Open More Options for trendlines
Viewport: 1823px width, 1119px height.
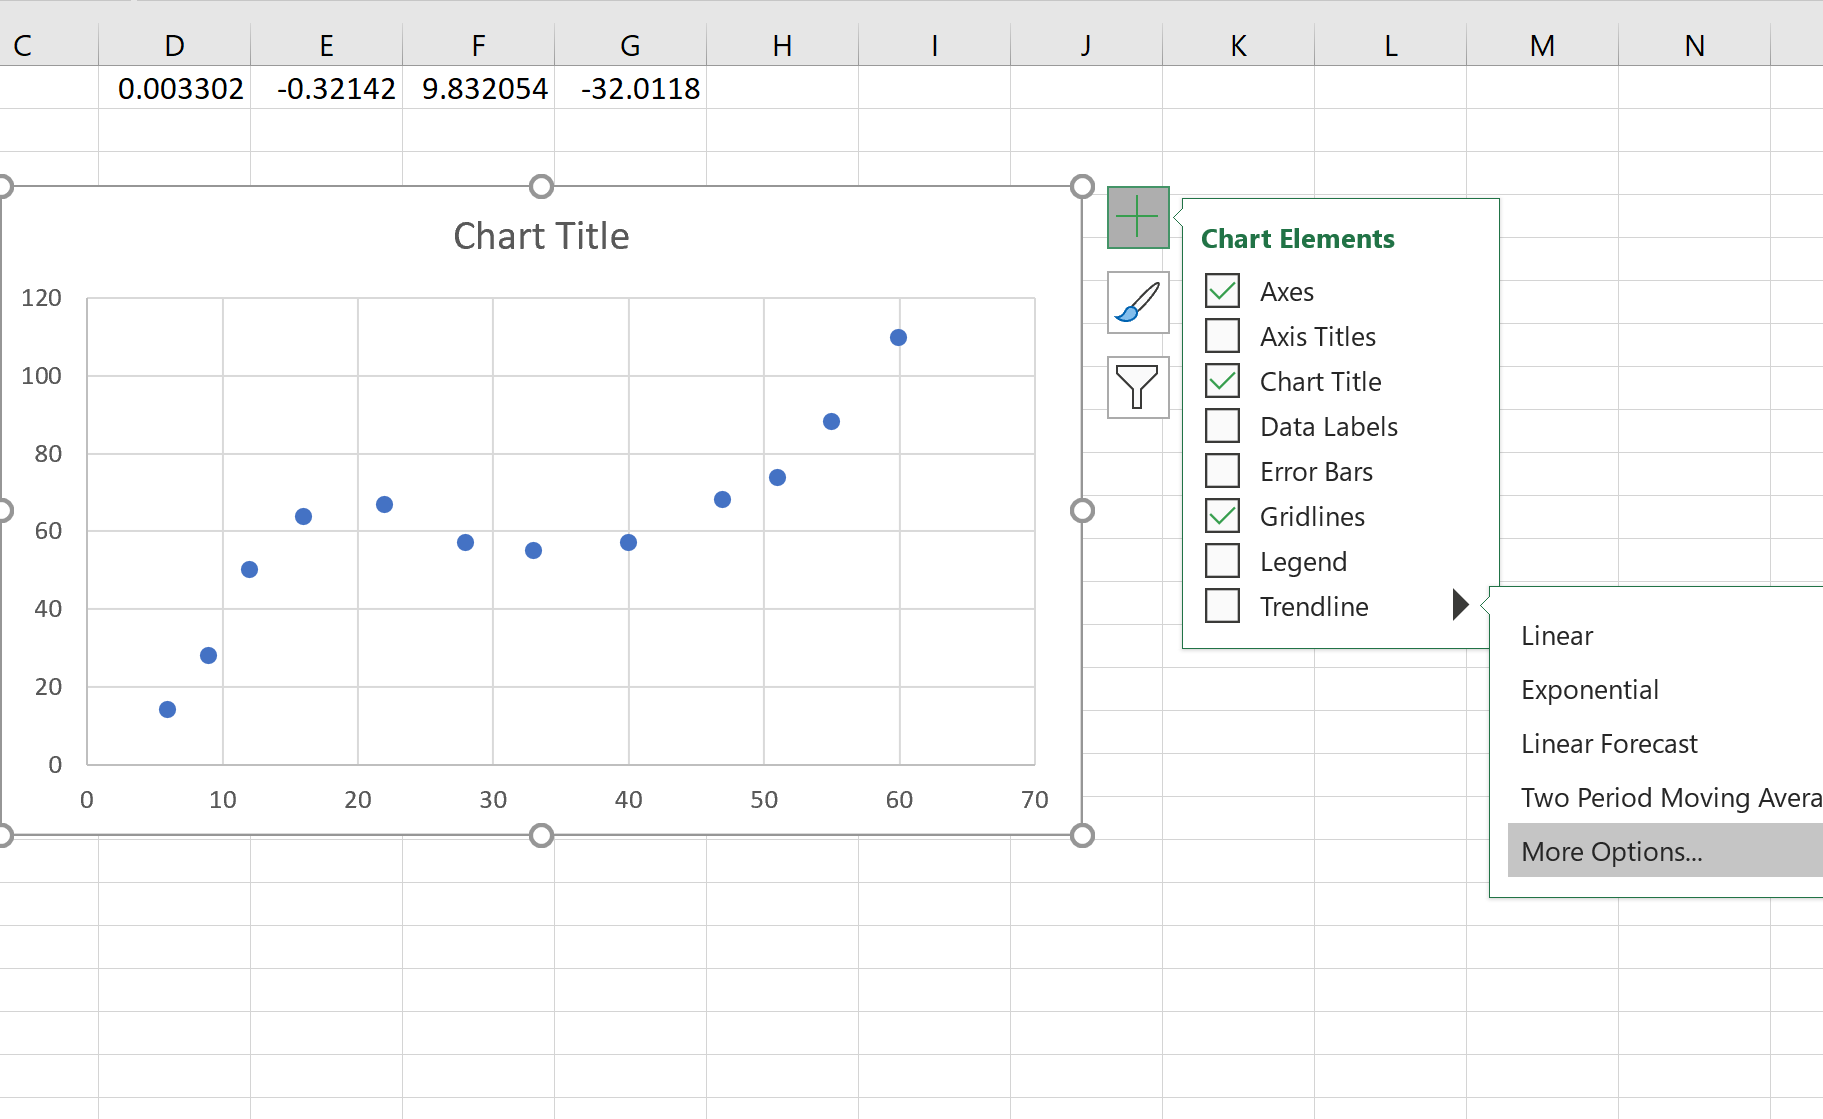point(1610,851)
